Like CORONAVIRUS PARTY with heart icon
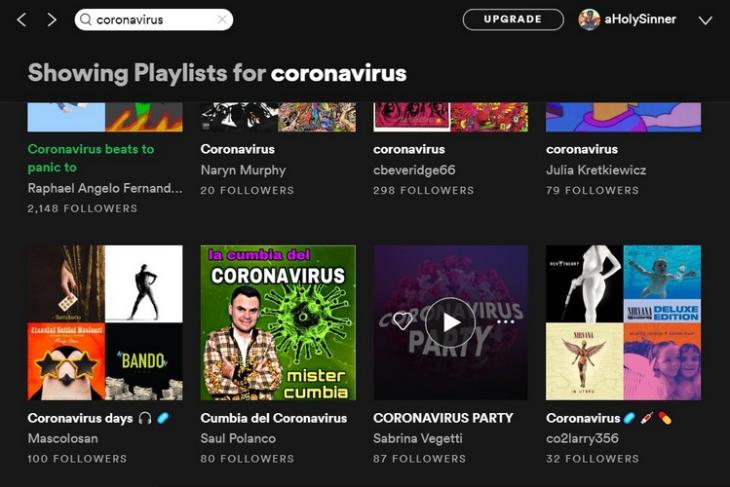 point(402,321)
